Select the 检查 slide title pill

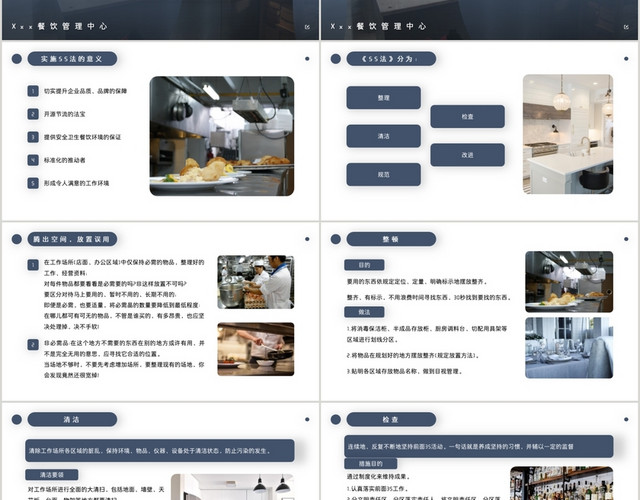[x=391, y=419]
